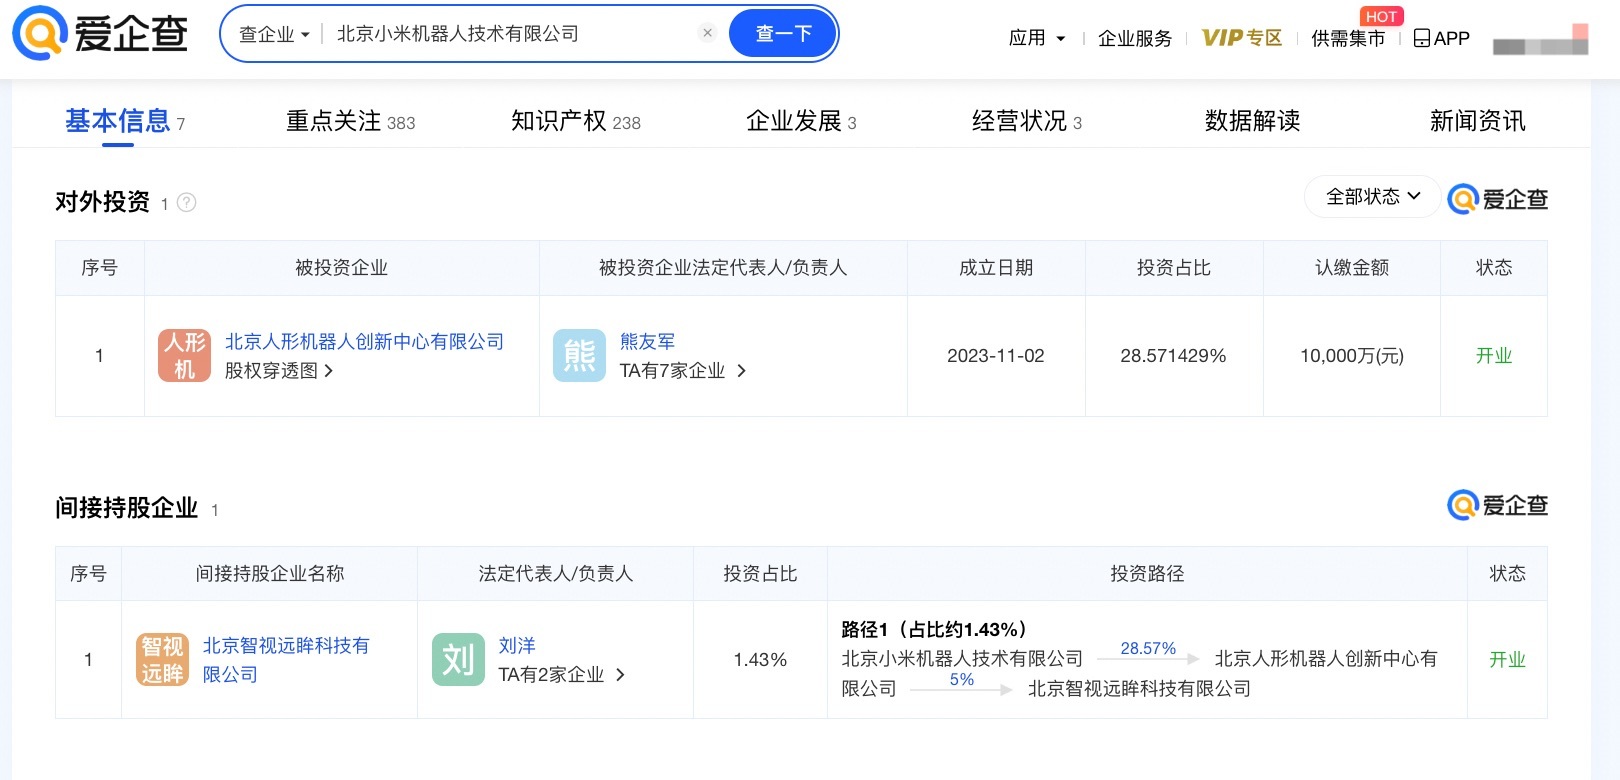The height and width of the screenshot is (780, 1620).
Task: Click the 查一下 search button
Action: (783, 34)
